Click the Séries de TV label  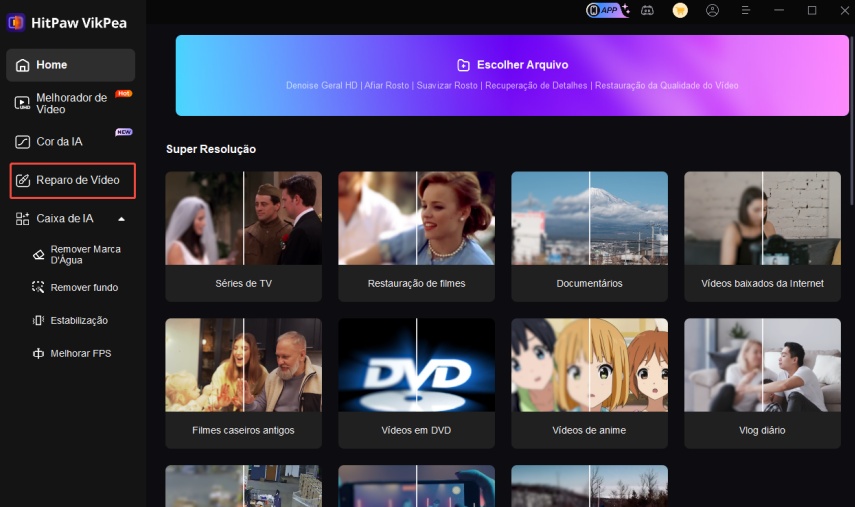244,283
